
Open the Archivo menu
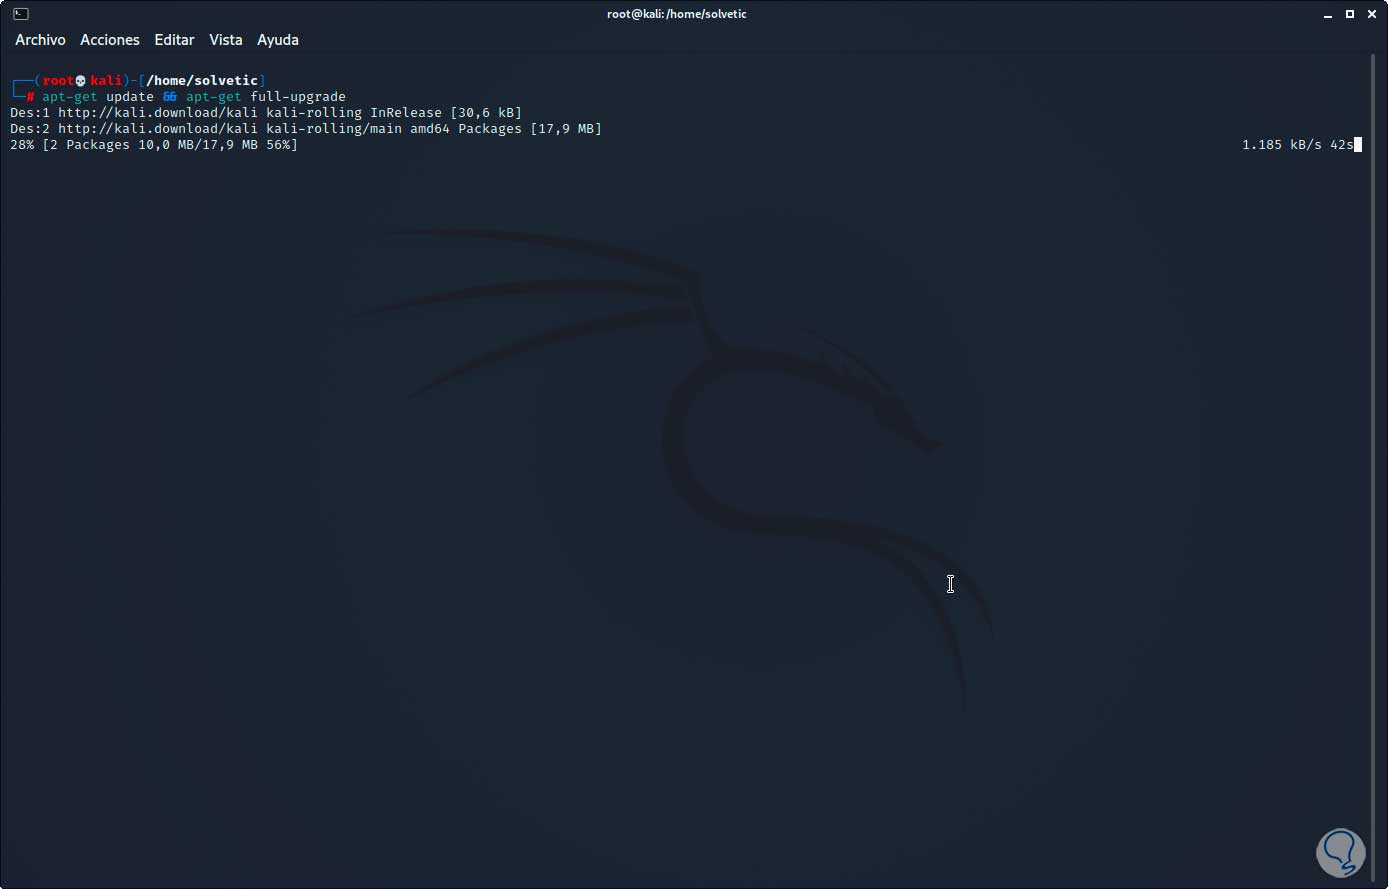click(x=40, y=40)
